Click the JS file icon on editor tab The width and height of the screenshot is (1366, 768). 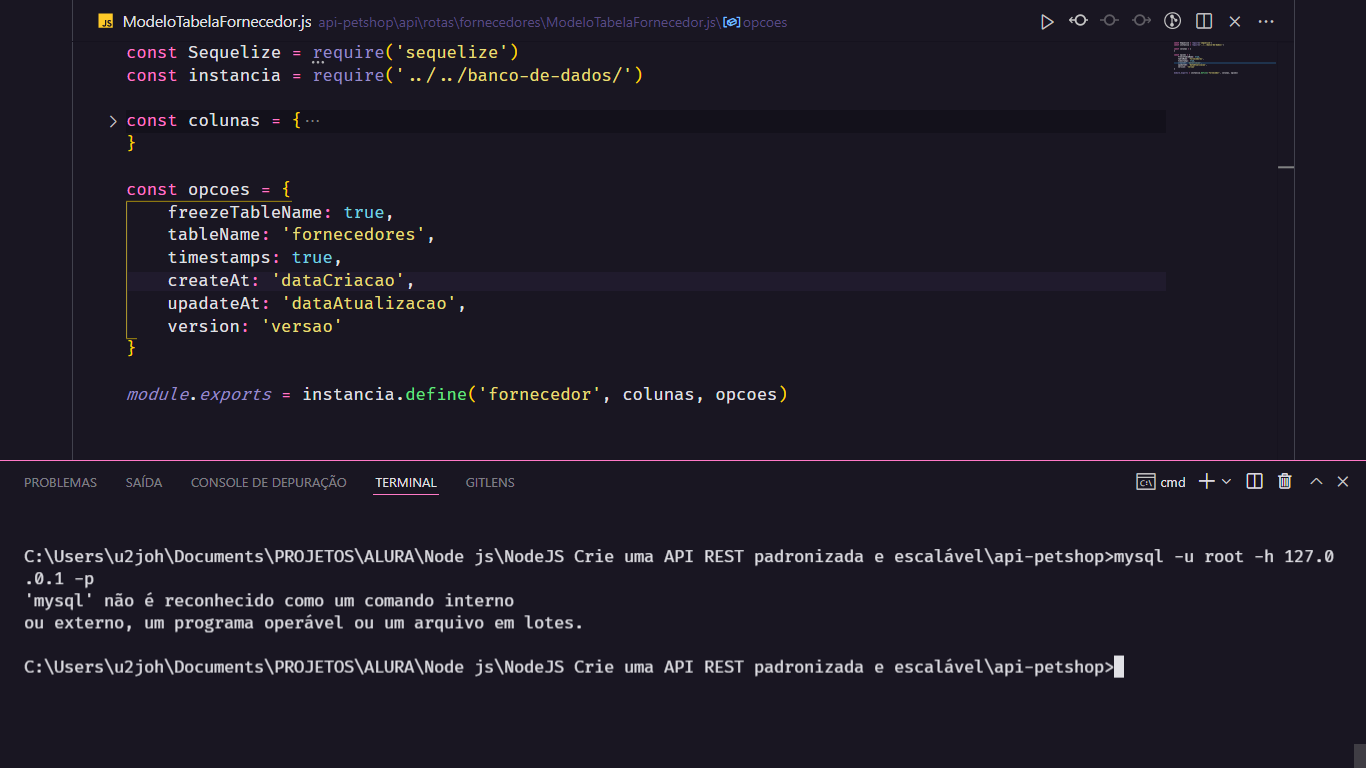106,21
